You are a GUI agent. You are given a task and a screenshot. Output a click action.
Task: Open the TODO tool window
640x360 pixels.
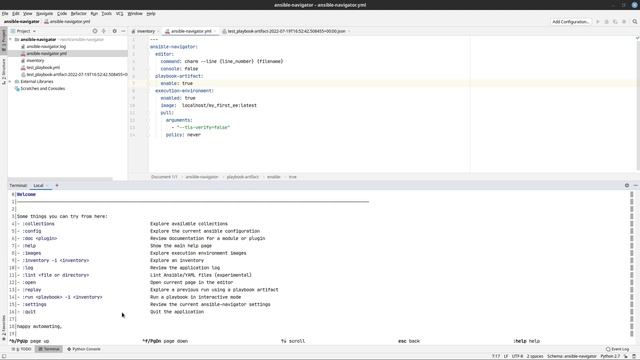coord(22,349)
